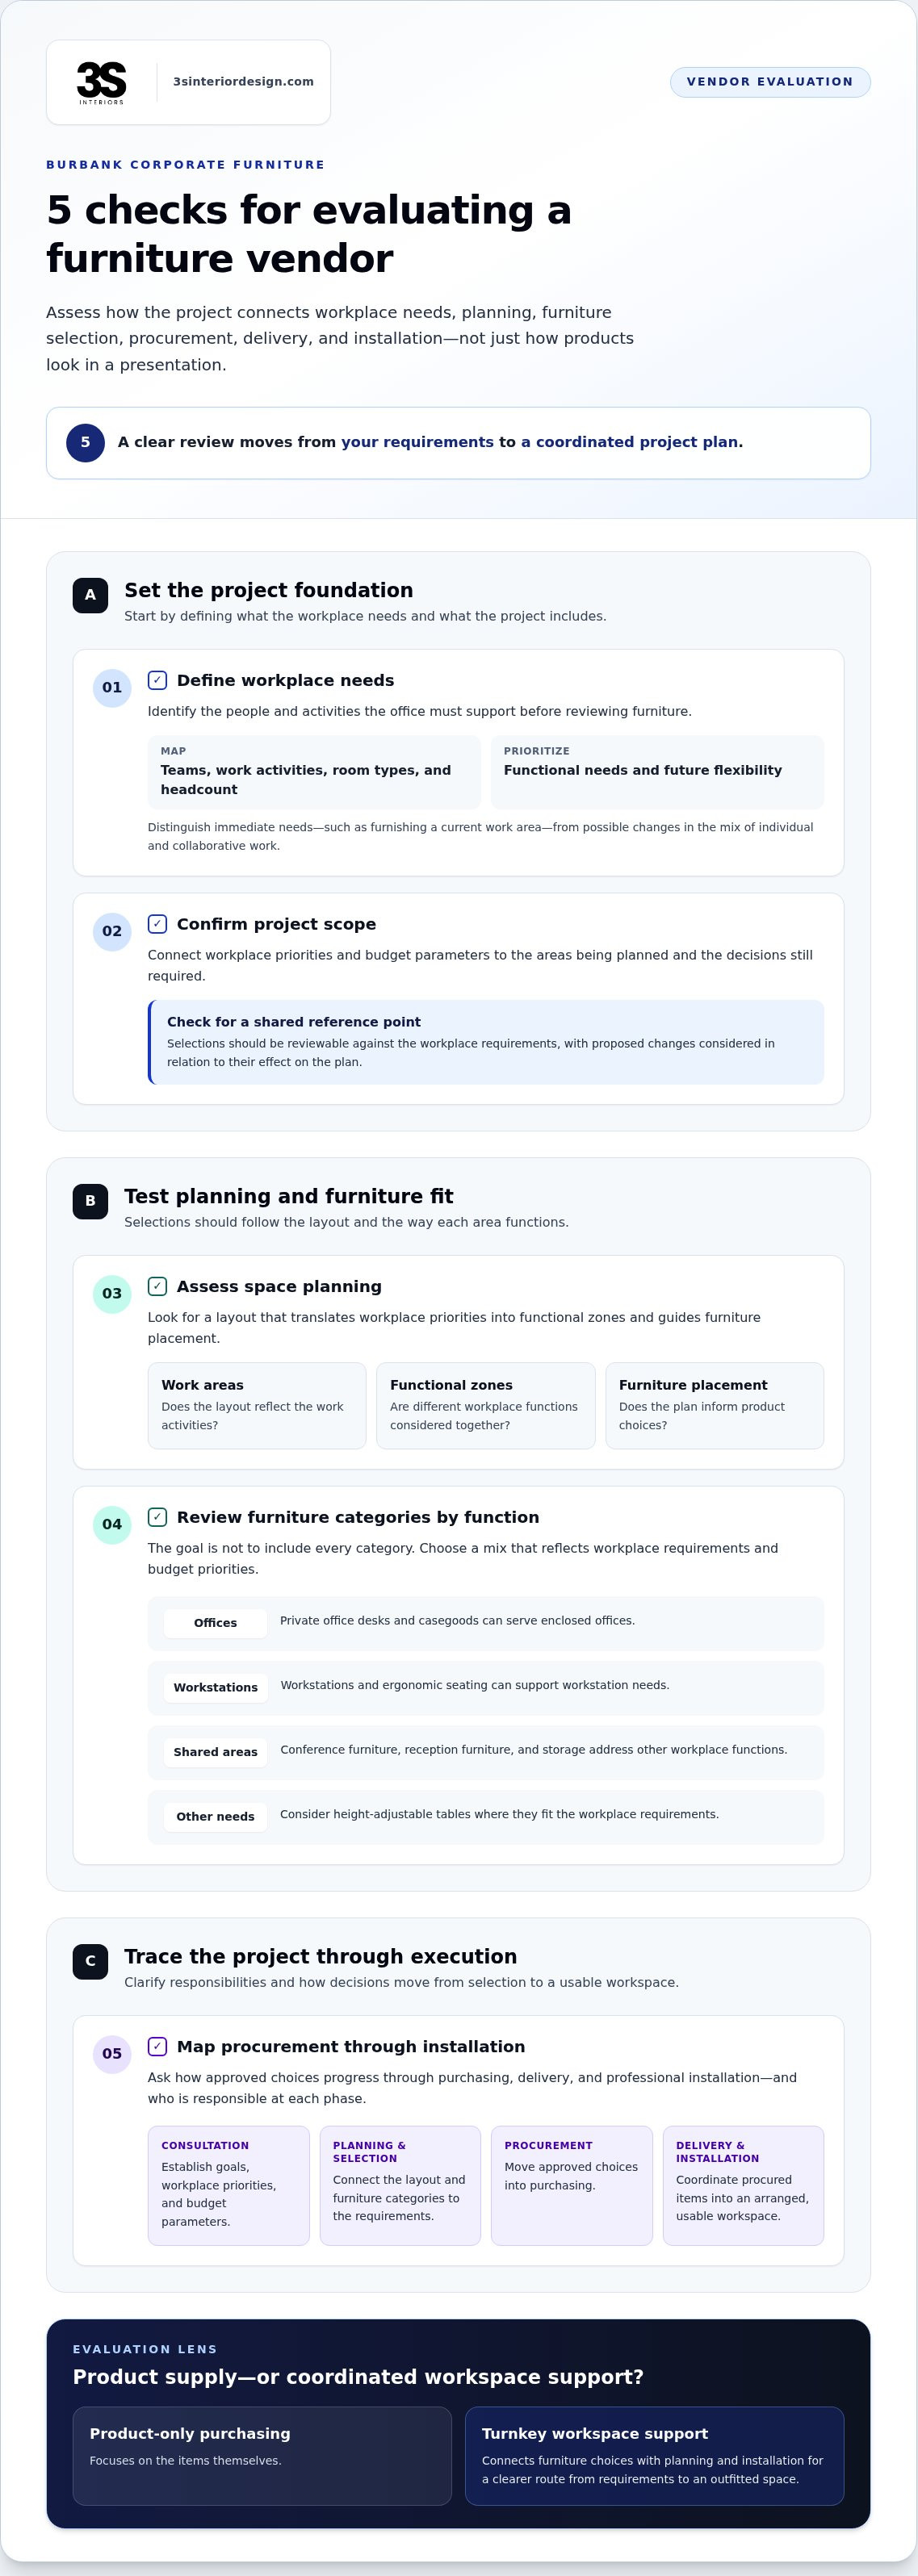Select the Offices category label
918x2576 pixels.
pos(215,1623)
